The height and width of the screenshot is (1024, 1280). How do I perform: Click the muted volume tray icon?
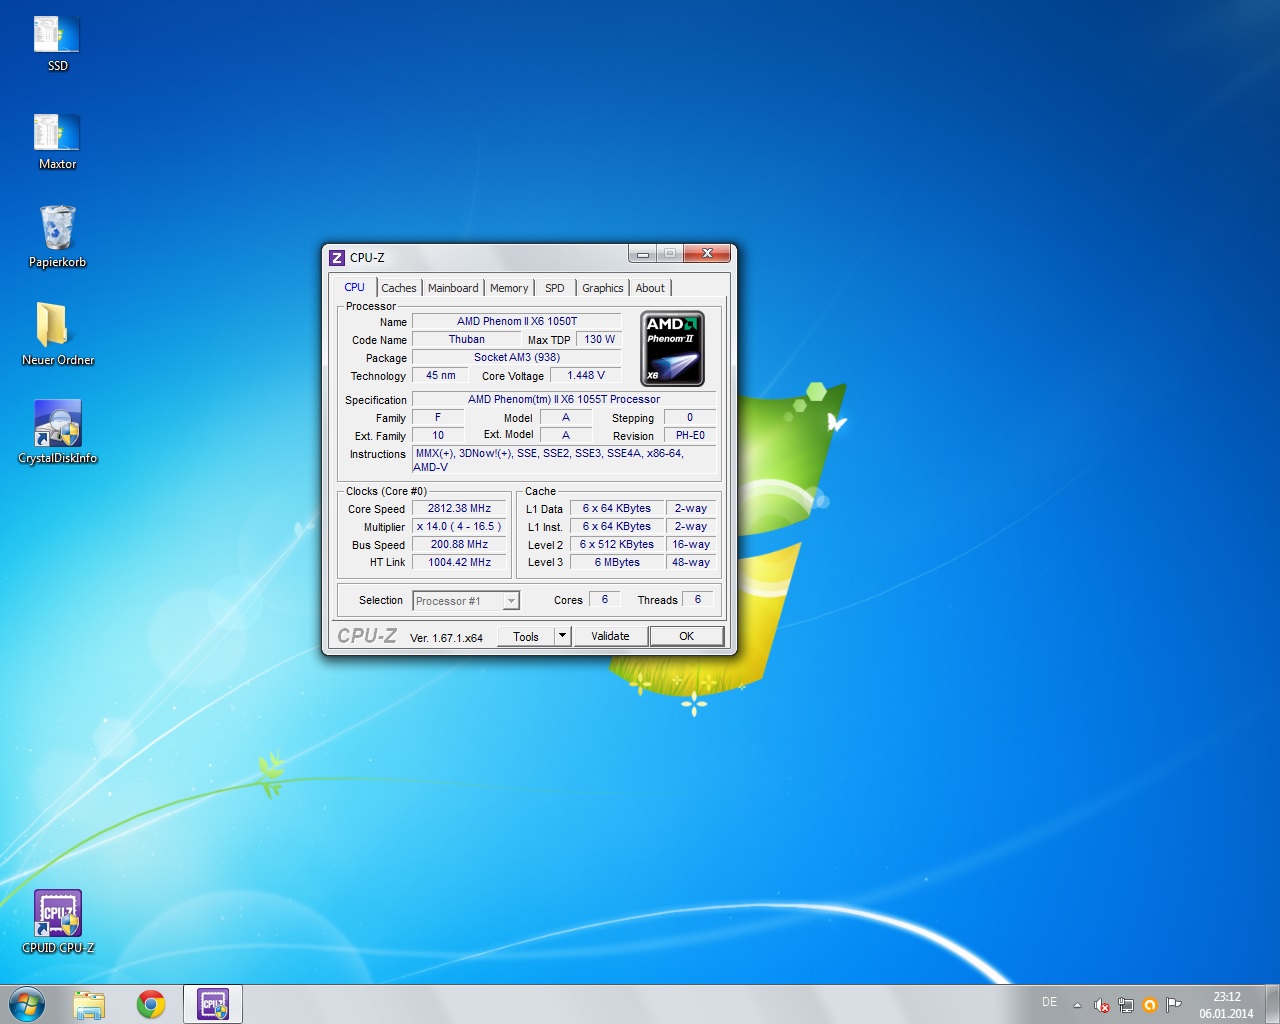[x=1101, y=1005]
